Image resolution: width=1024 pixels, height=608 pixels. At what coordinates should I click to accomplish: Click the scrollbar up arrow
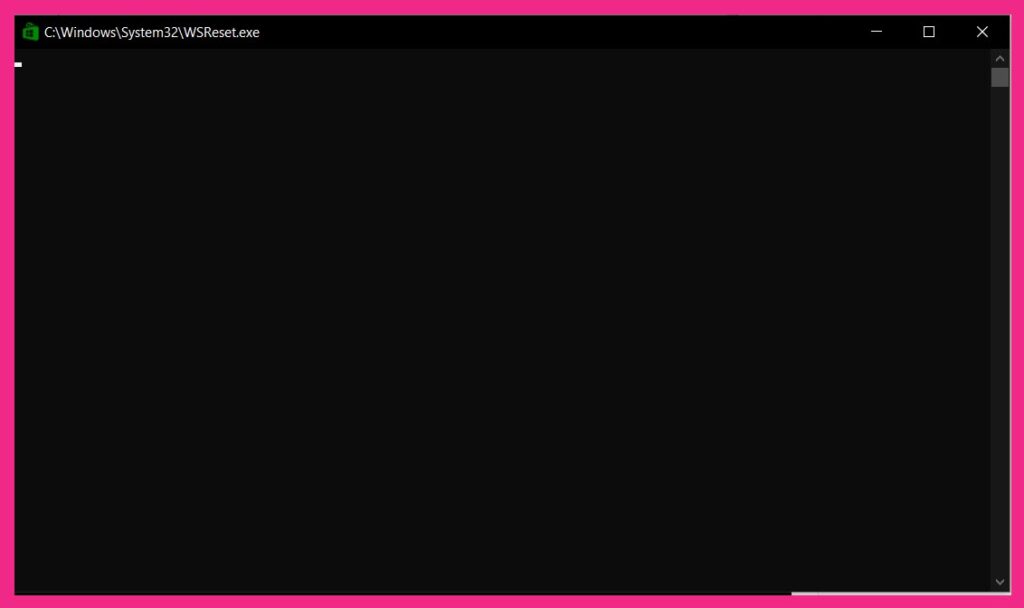[1000, 57]
